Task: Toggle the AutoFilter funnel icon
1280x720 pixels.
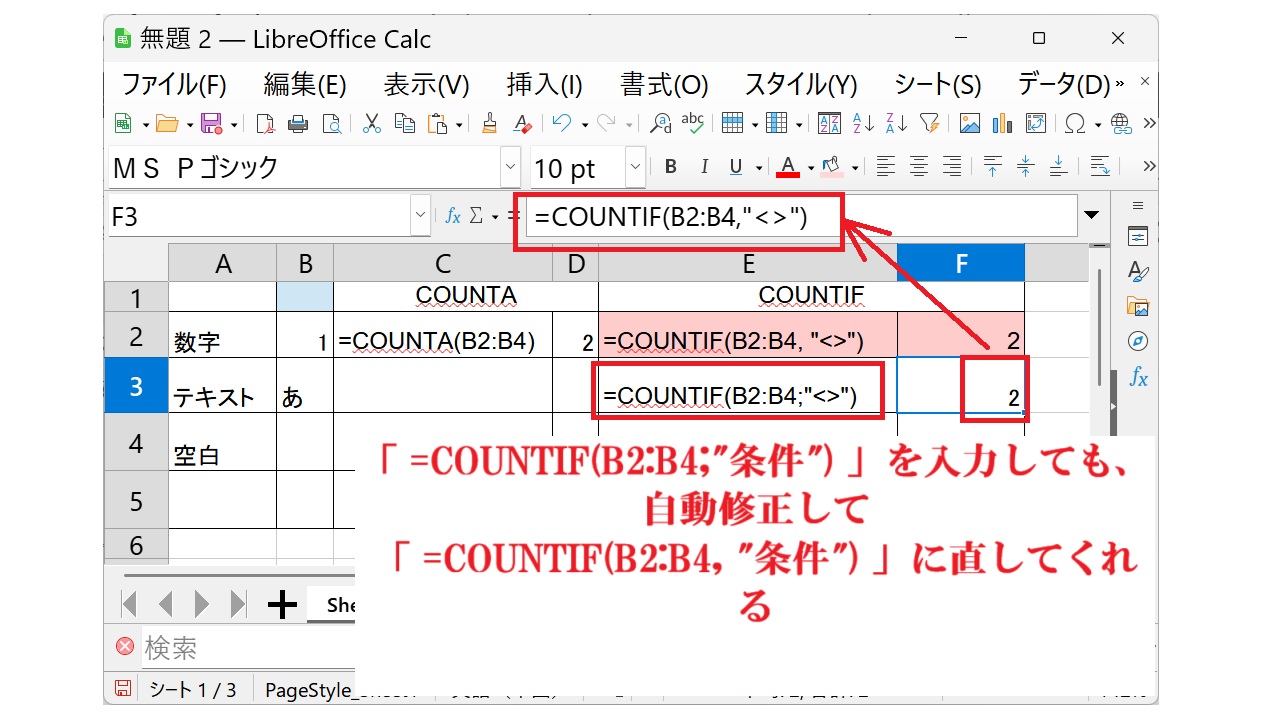Action: click(x=929, y=123)
